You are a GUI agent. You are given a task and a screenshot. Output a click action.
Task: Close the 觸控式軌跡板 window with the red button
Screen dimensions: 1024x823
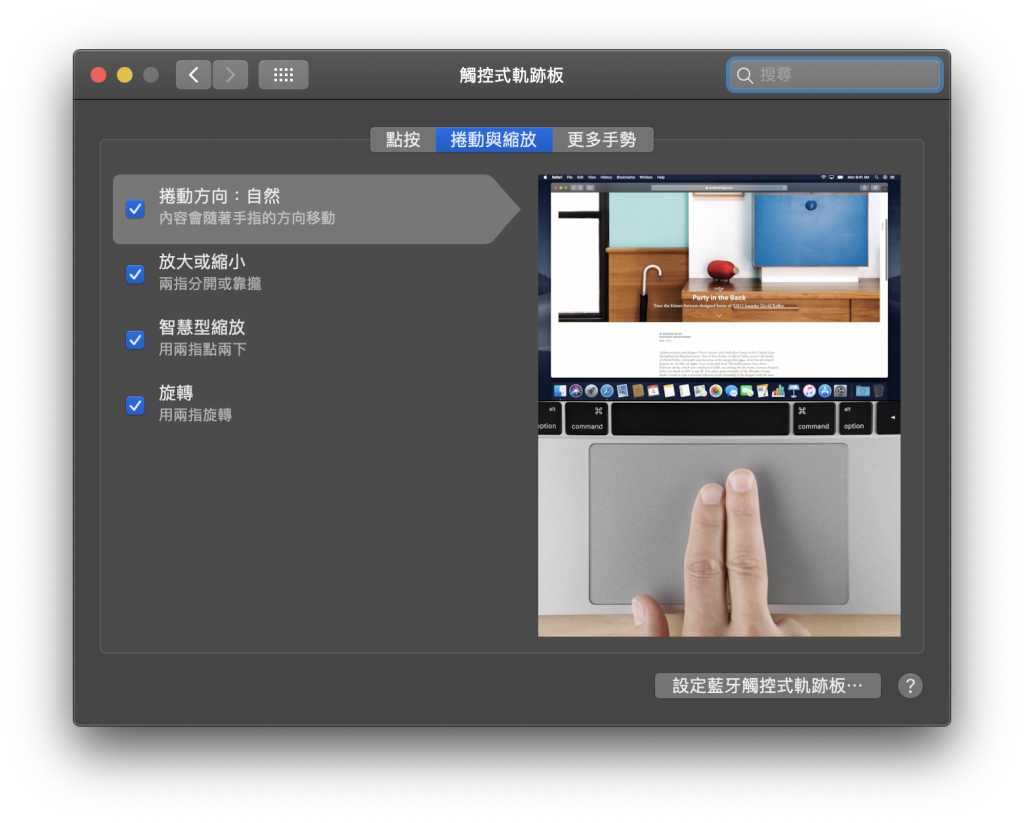[x=99, y=75]
